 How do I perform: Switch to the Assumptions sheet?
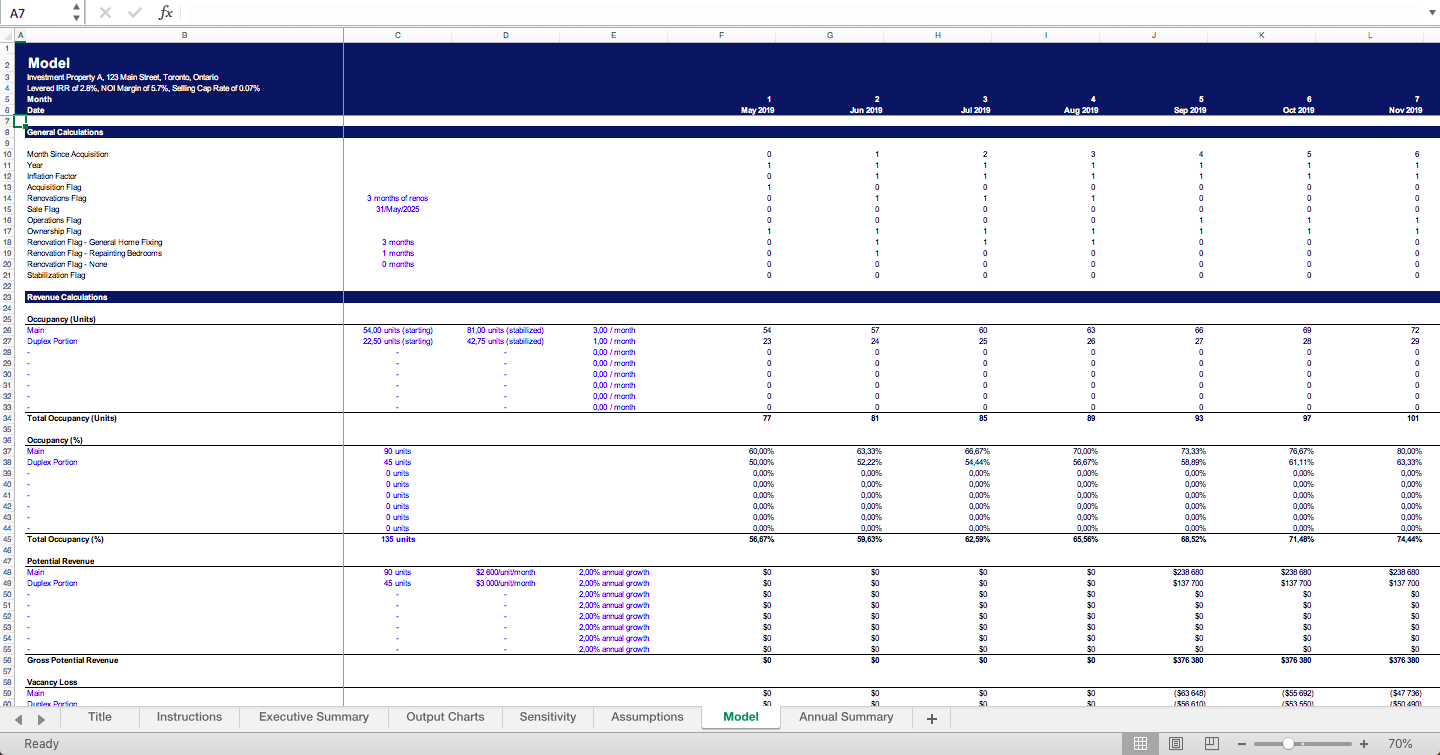[x=647, y=717]
